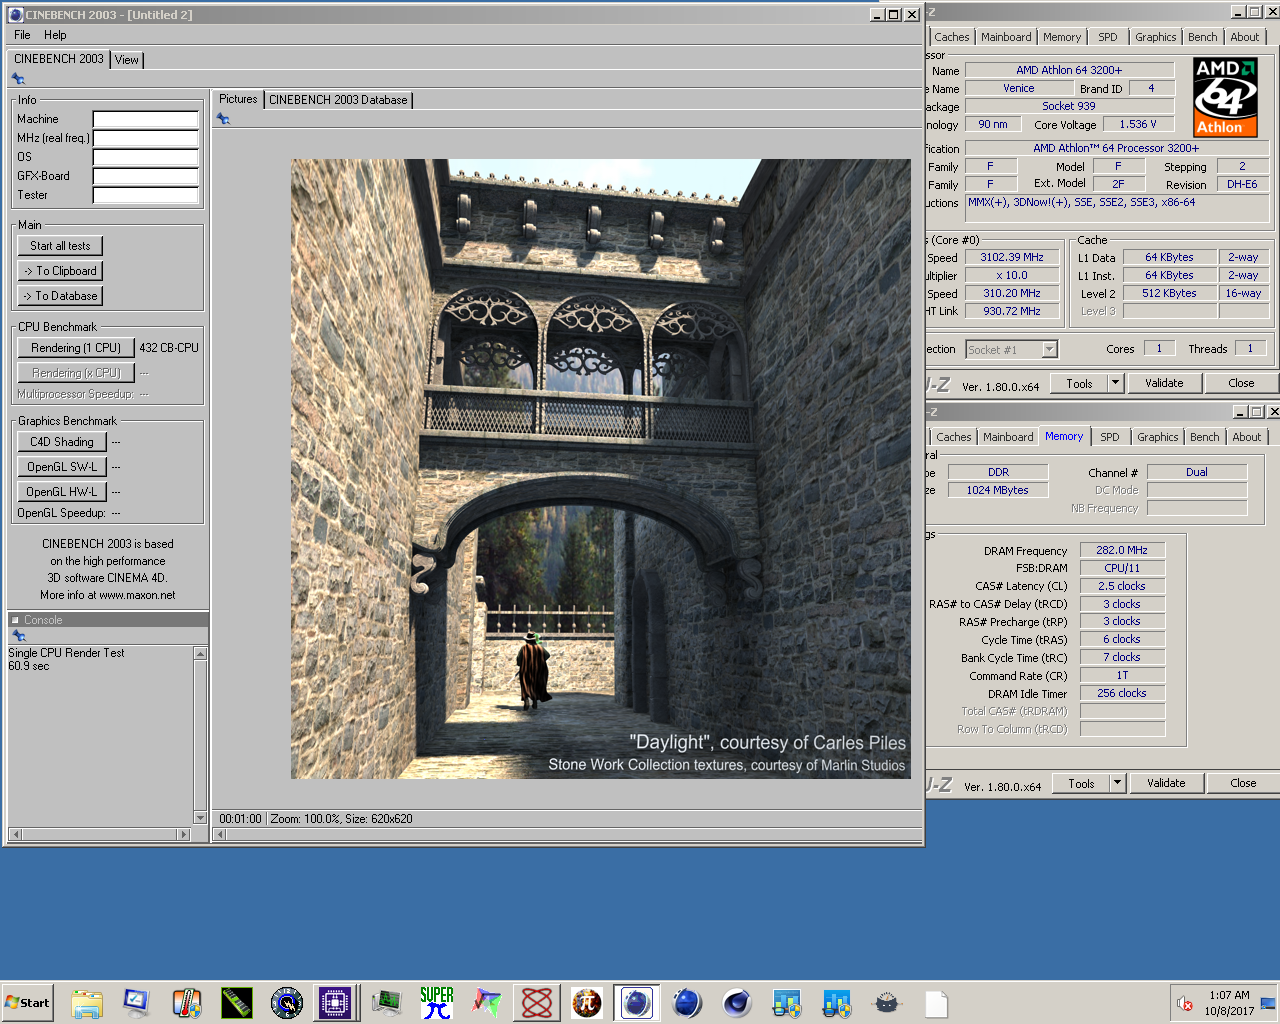Start the C4D Shading test
Image resolution: width=1280 pixels, height=1024 pixels.
point(62,442)
